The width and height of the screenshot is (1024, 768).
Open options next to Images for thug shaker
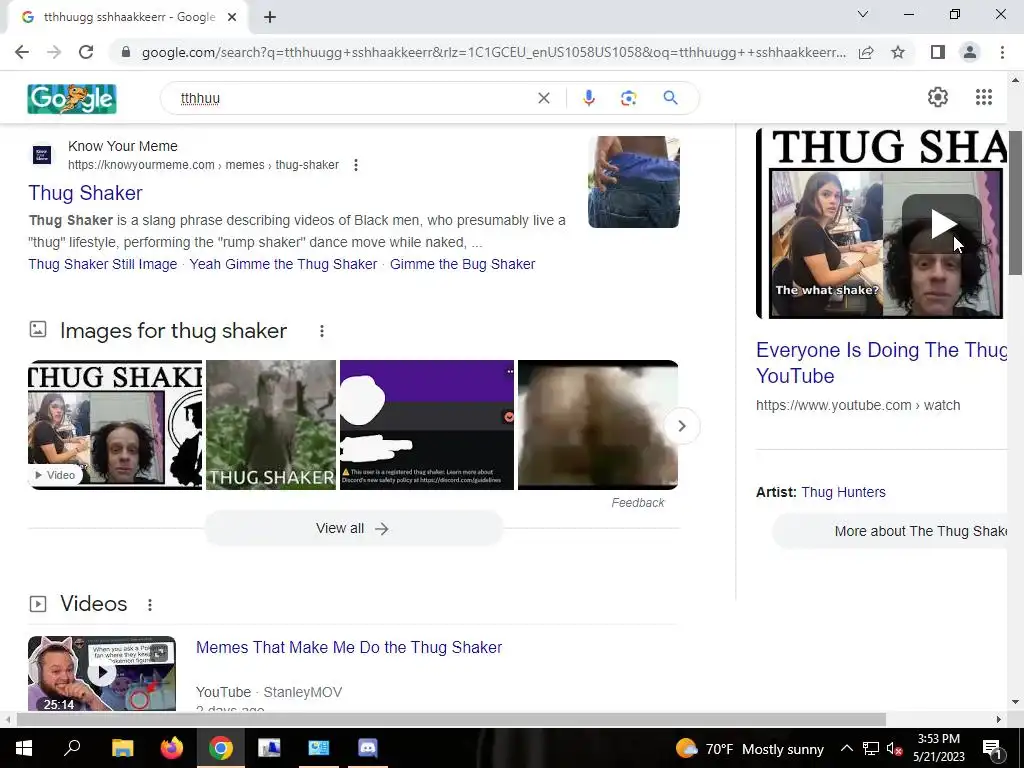pyautogui.click(x=321, y=331)
